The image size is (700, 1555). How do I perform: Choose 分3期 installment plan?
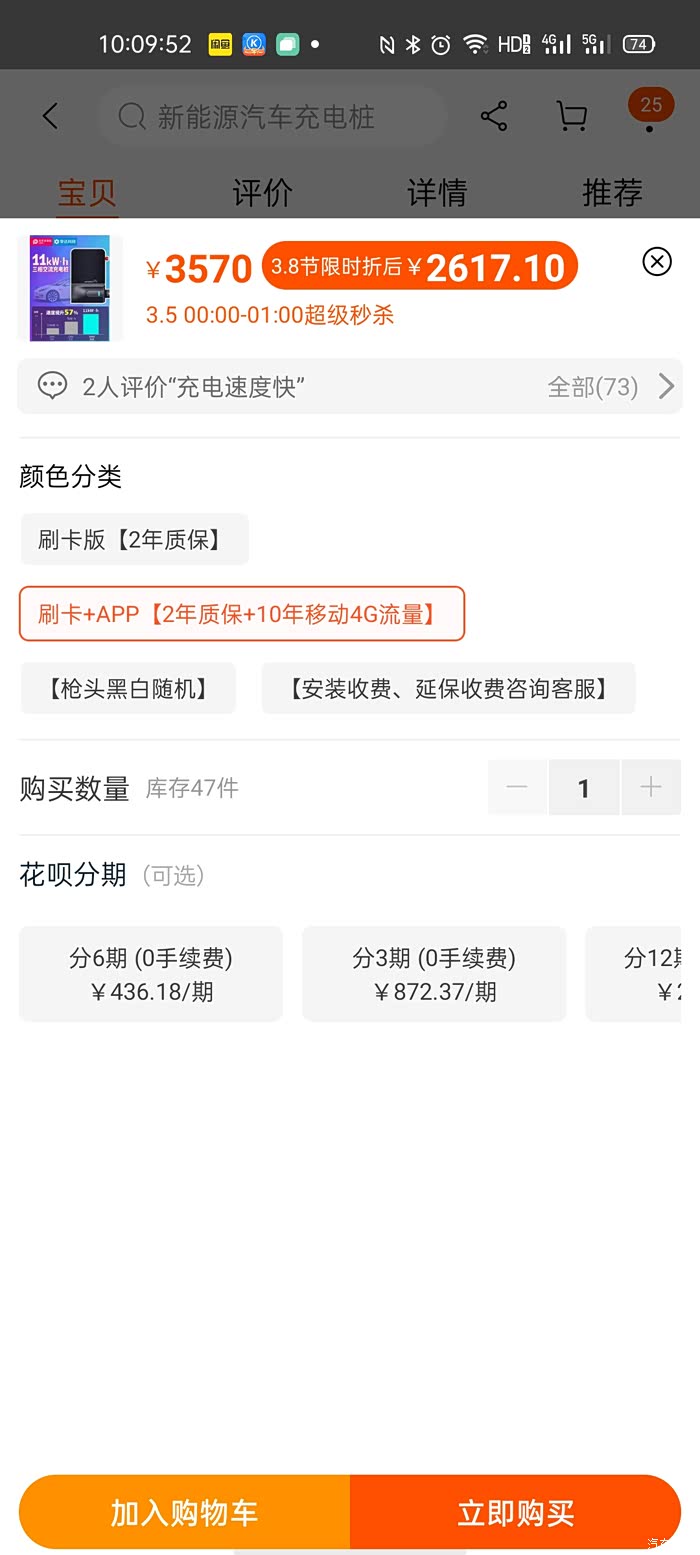point(434,974)
